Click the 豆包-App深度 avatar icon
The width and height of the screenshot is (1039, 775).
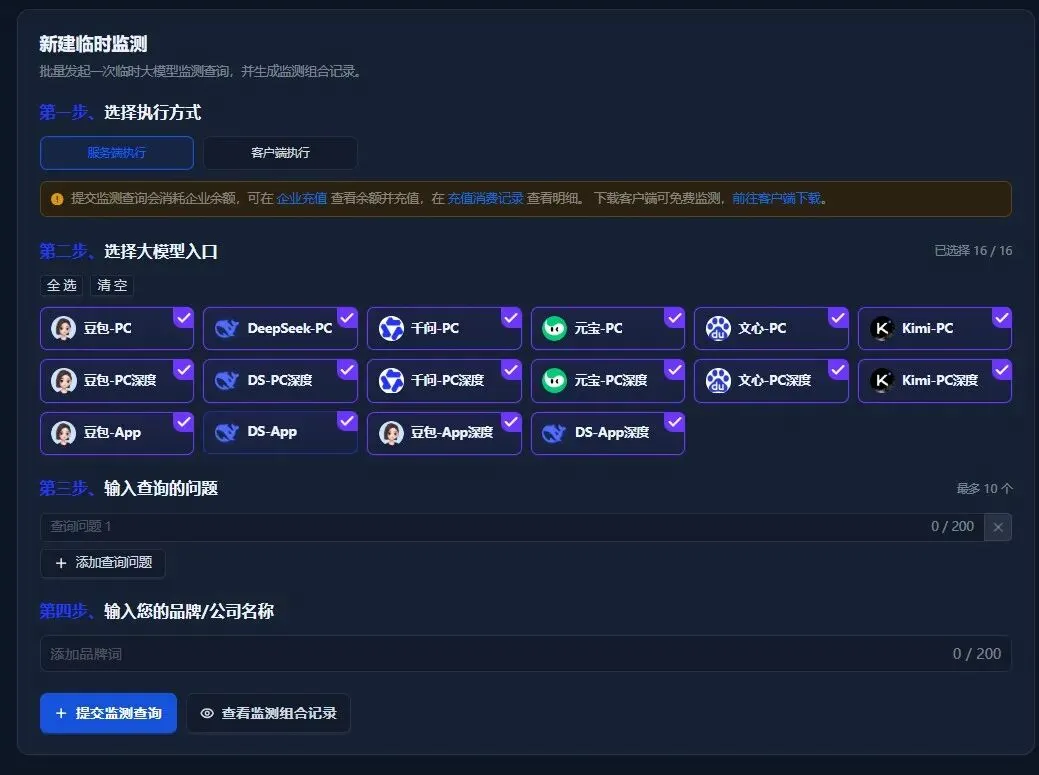point(391,433)
